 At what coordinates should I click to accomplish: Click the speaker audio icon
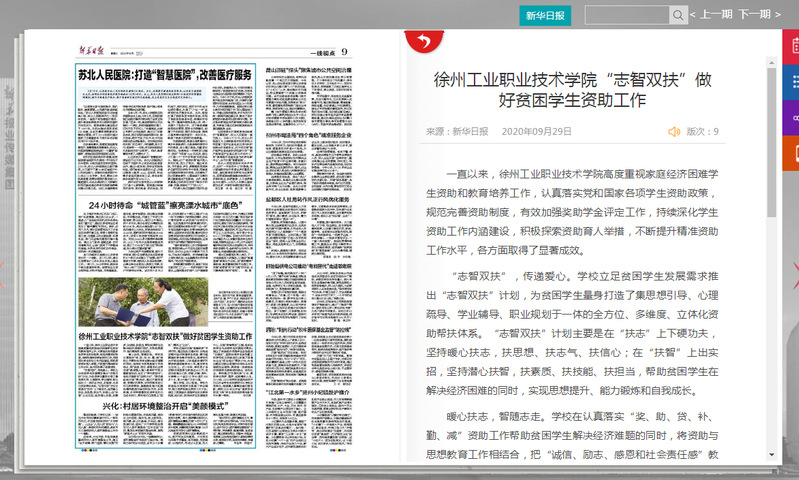(x=674, y=131)
